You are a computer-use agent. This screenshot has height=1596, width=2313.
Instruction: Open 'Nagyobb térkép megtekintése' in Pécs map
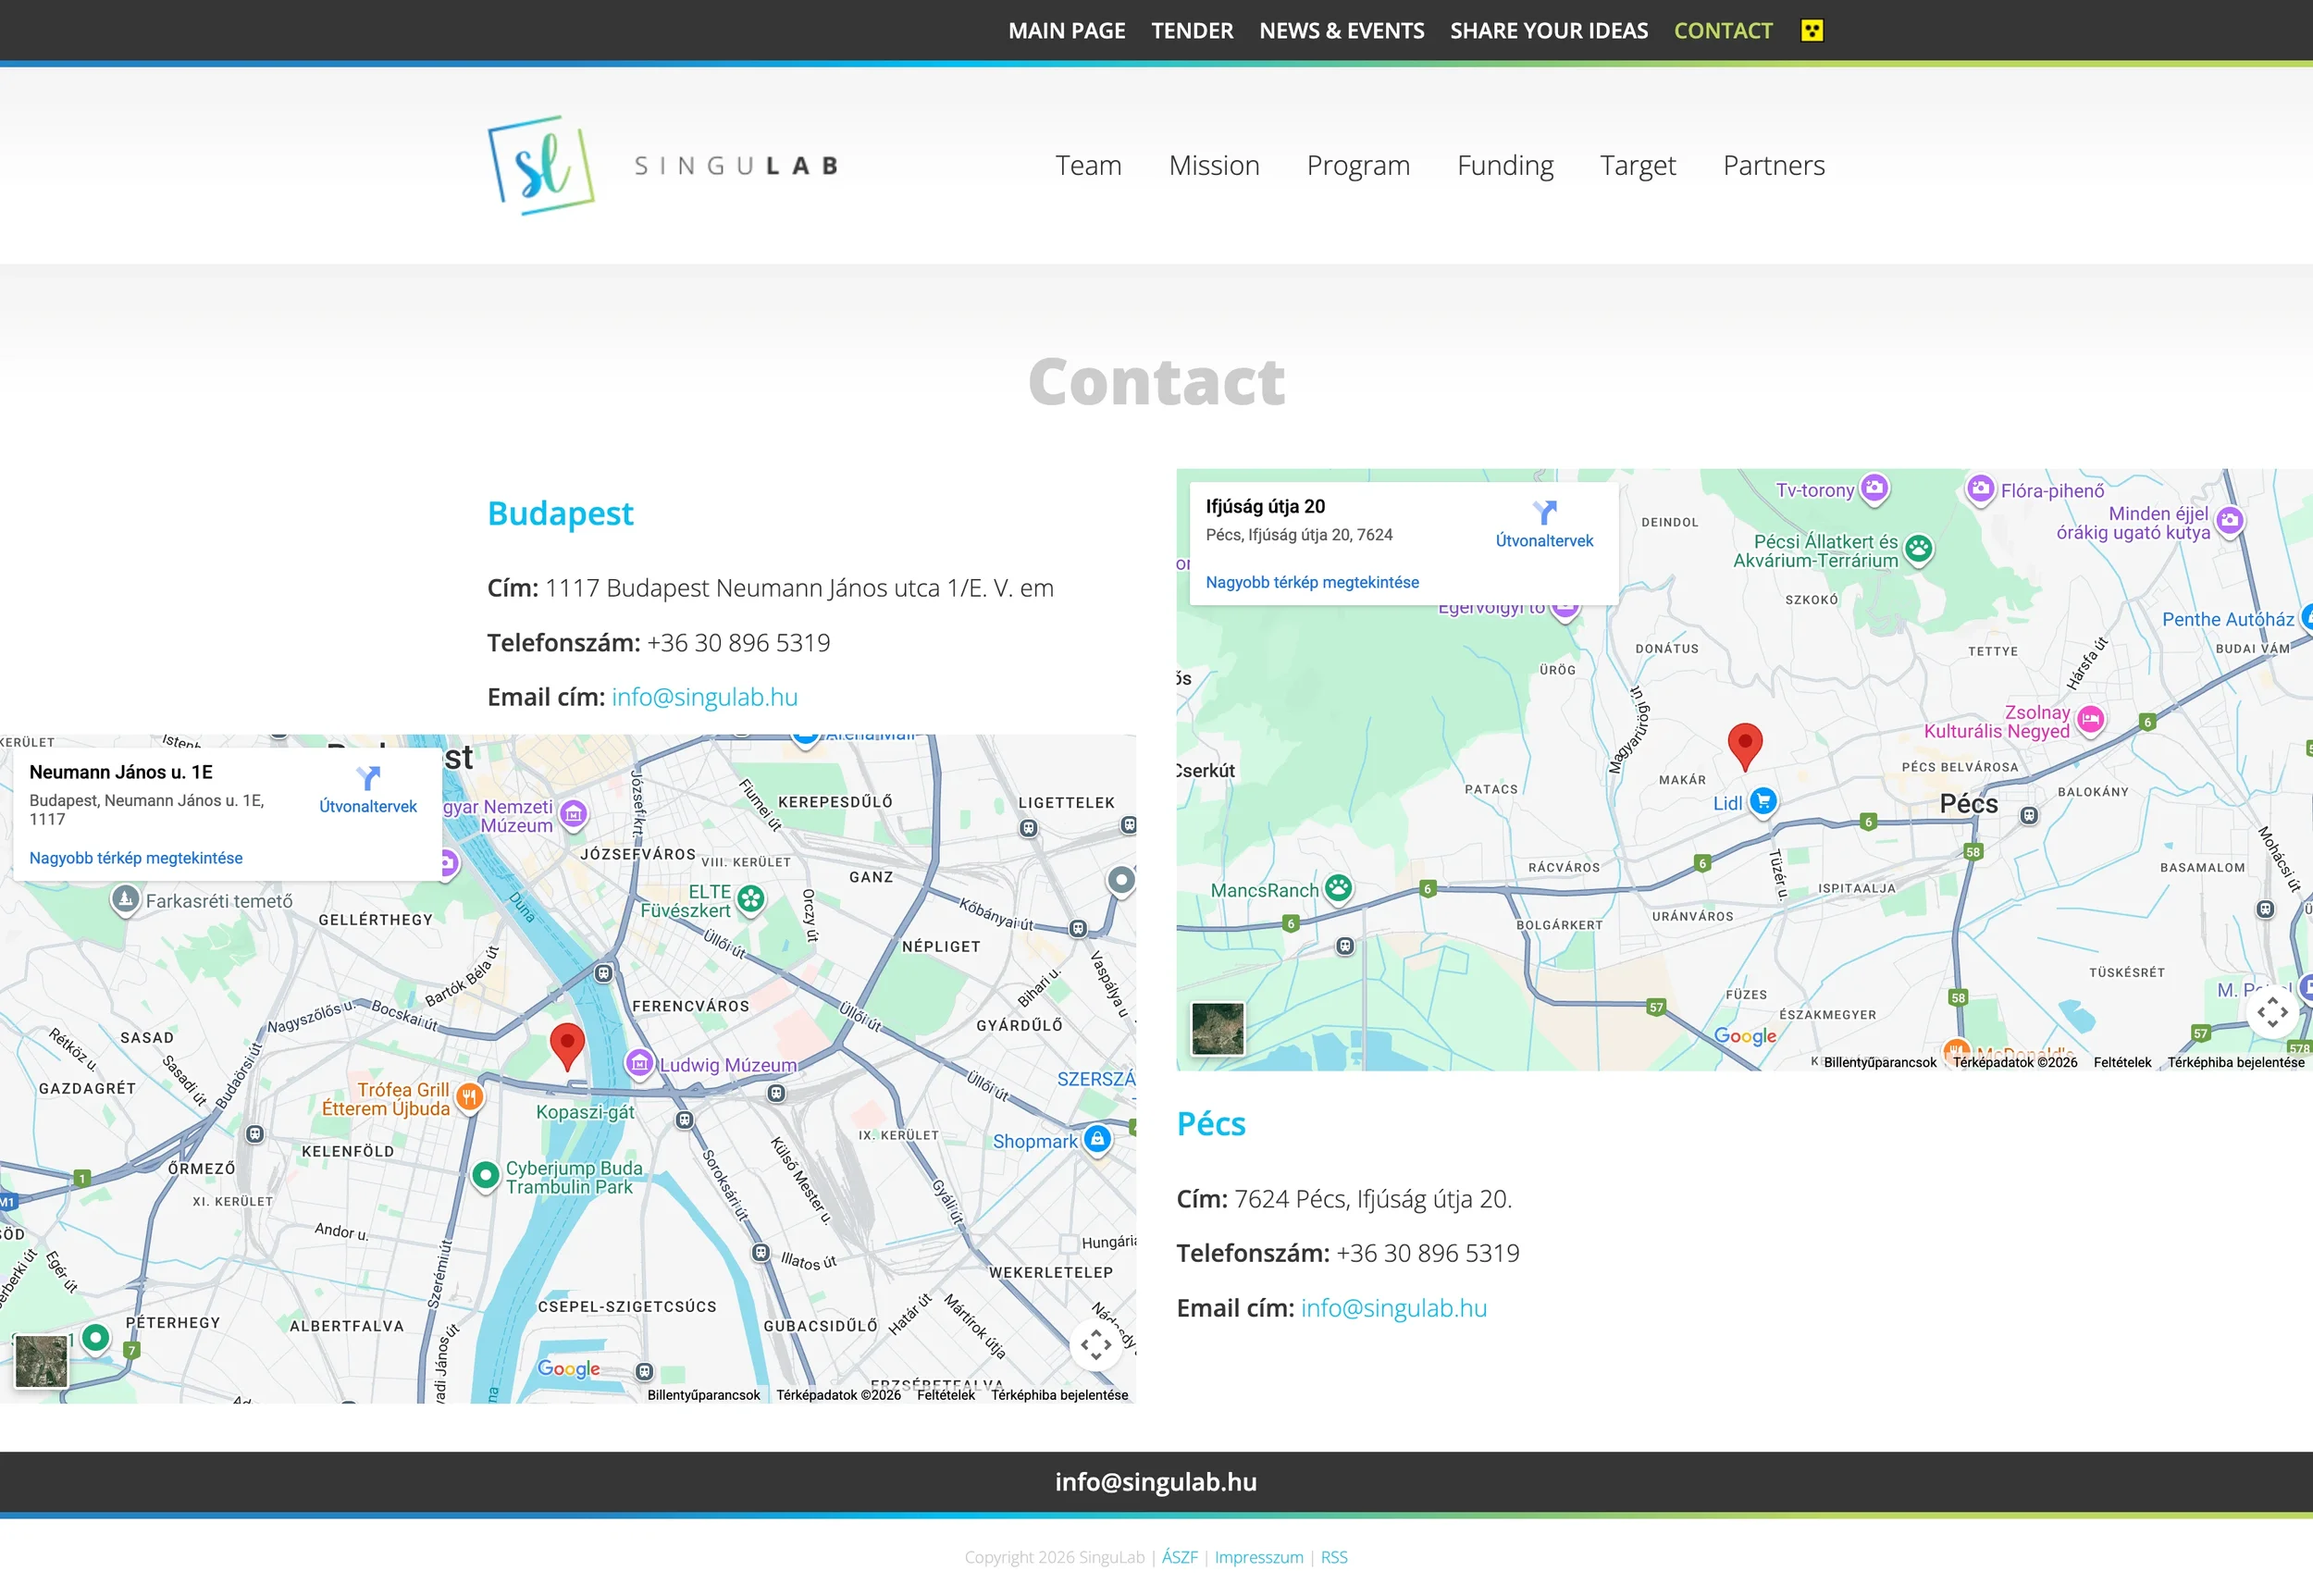click(1311, 582)
